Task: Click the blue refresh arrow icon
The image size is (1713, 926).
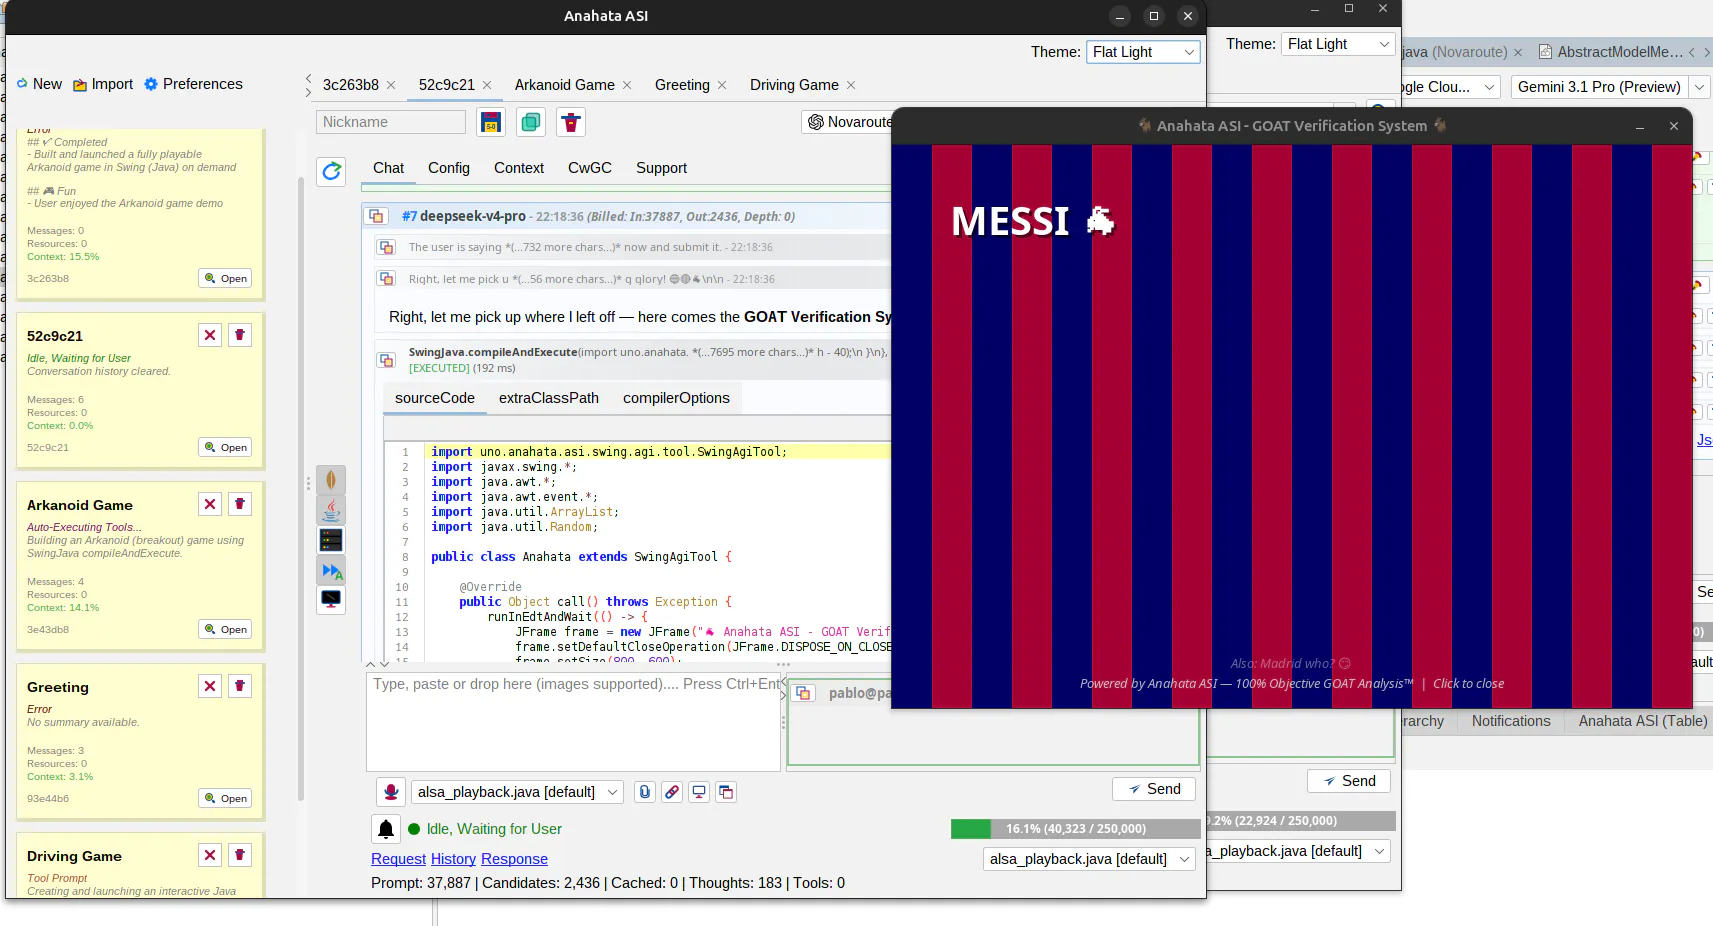Action: point(331,171)
